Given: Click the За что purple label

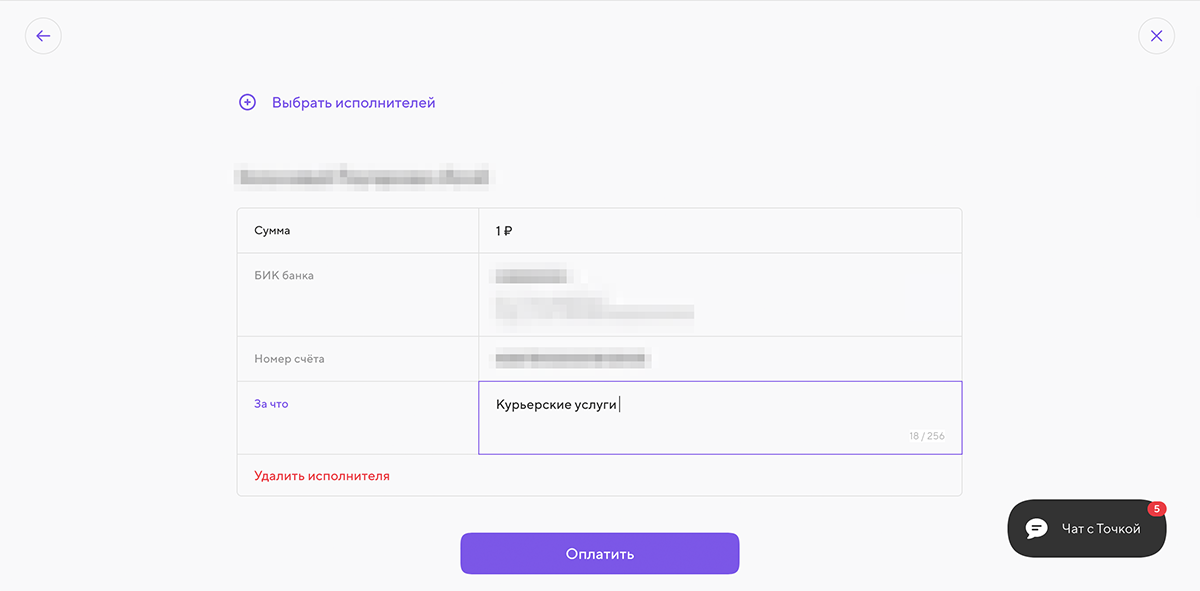Looking at the screenshot, I should [x=270, y=403].
